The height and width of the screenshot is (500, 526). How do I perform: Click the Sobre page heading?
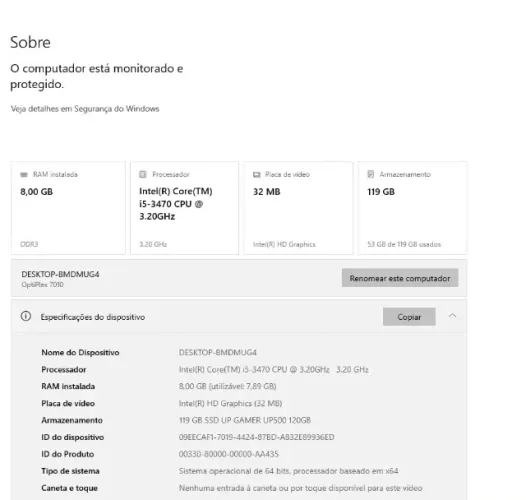[31, 42]
